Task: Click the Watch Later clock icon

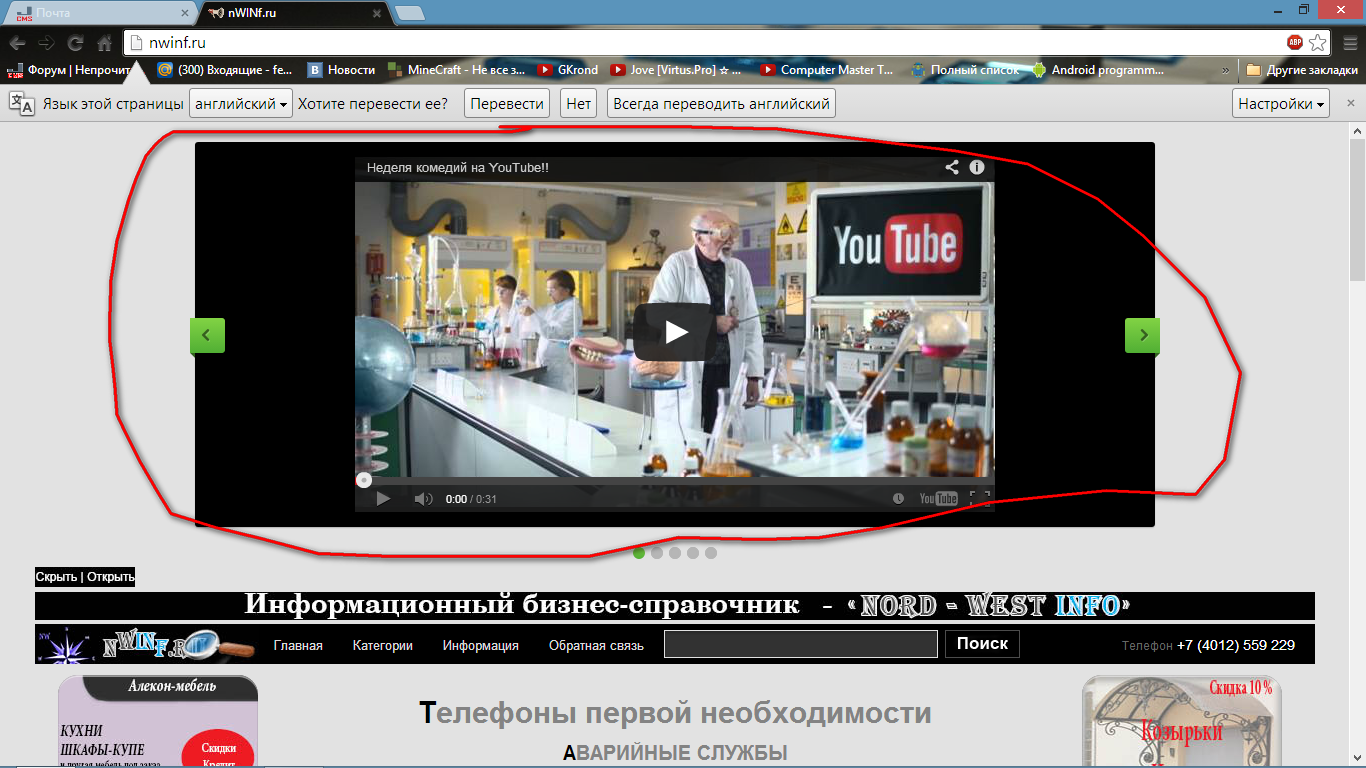Action: pyautogui.click(x=899, y=499)
